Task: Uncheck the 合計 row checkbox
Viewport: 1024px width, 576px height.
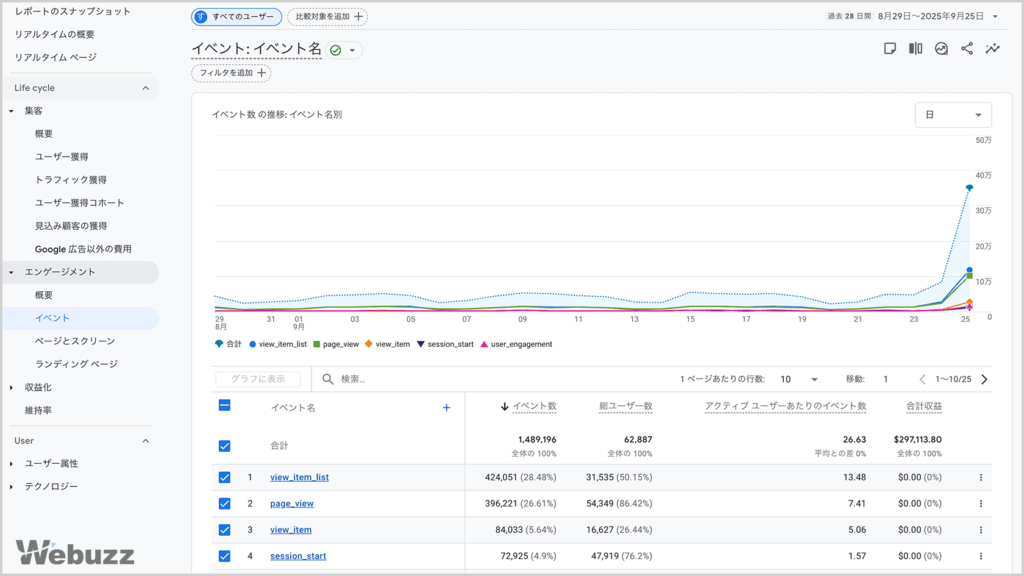Action: [224, 446]
